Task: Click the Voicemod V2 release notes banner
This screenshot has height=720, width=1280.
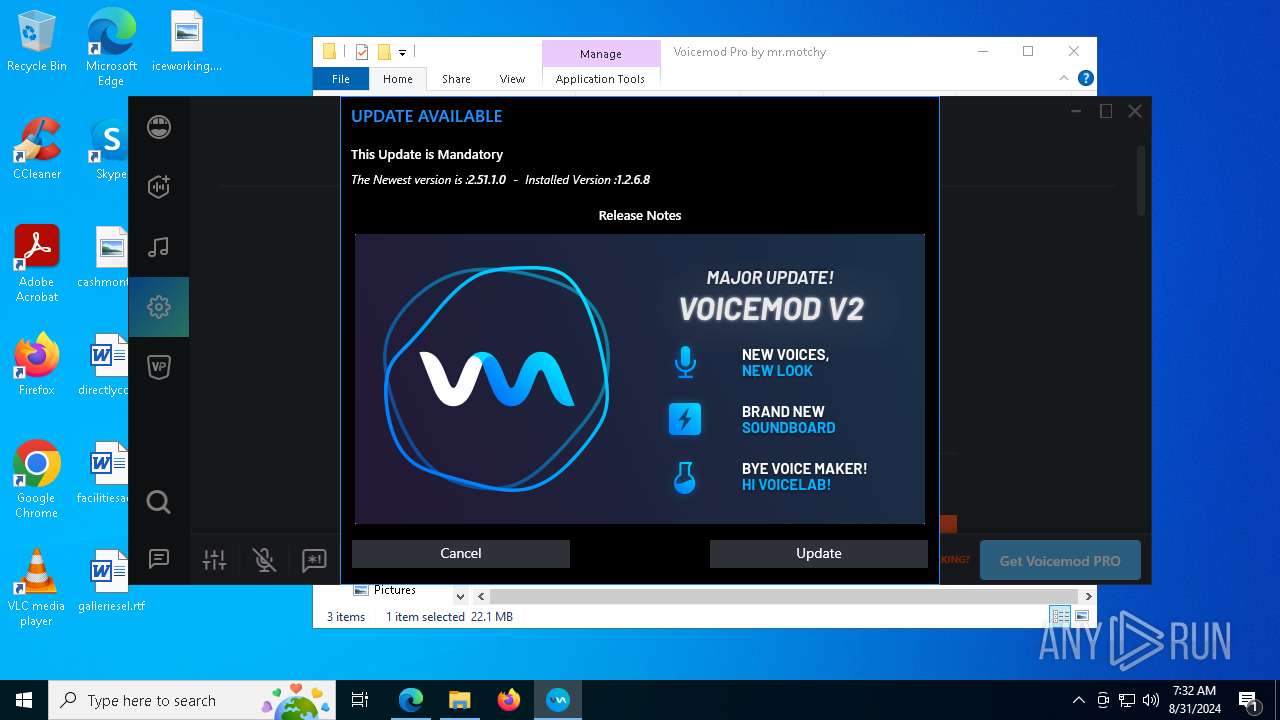Action: coord(640,379)
